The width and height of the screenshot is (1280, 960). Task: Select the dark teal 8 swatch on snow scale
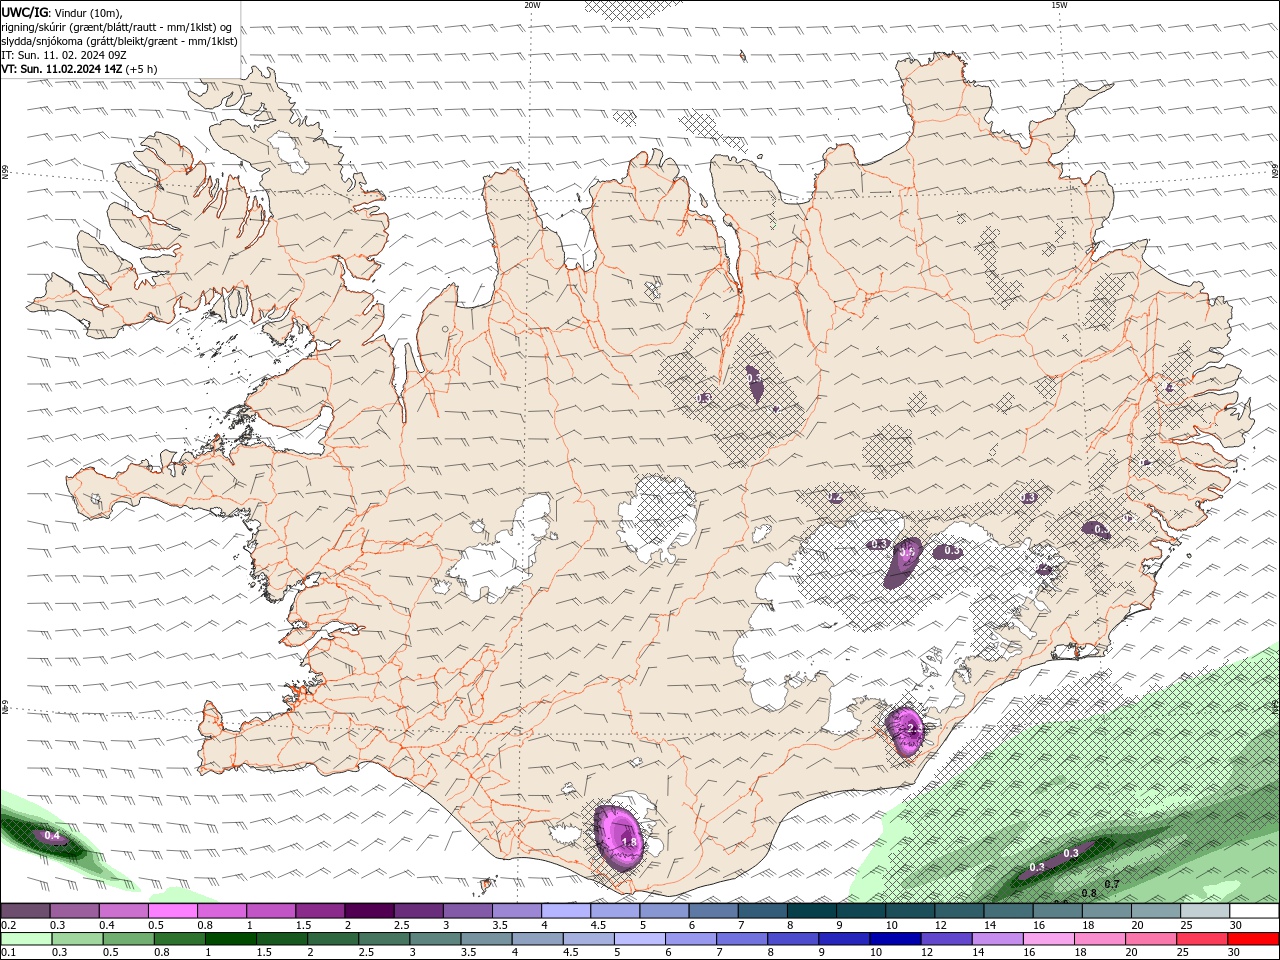click(811, 911)
